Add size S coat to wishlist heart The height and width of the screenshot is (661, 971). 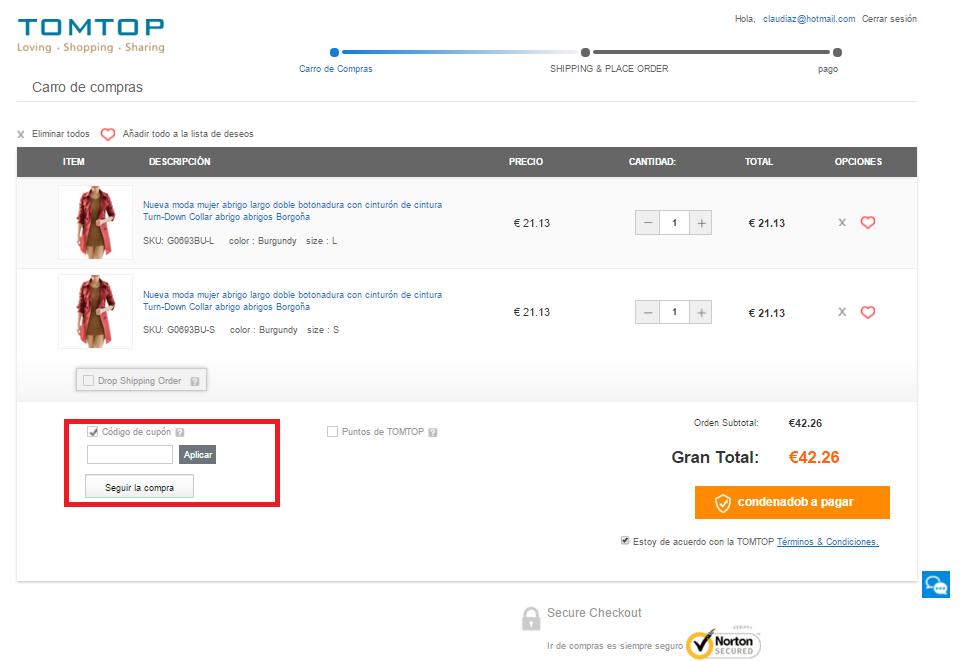868,312
